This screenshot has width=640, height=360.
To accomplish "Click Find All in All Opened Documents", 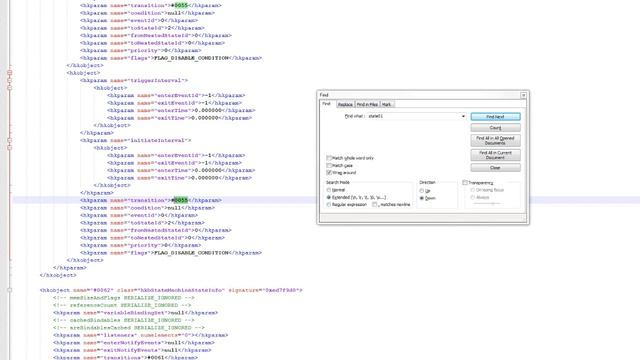I will click(495, 140).
